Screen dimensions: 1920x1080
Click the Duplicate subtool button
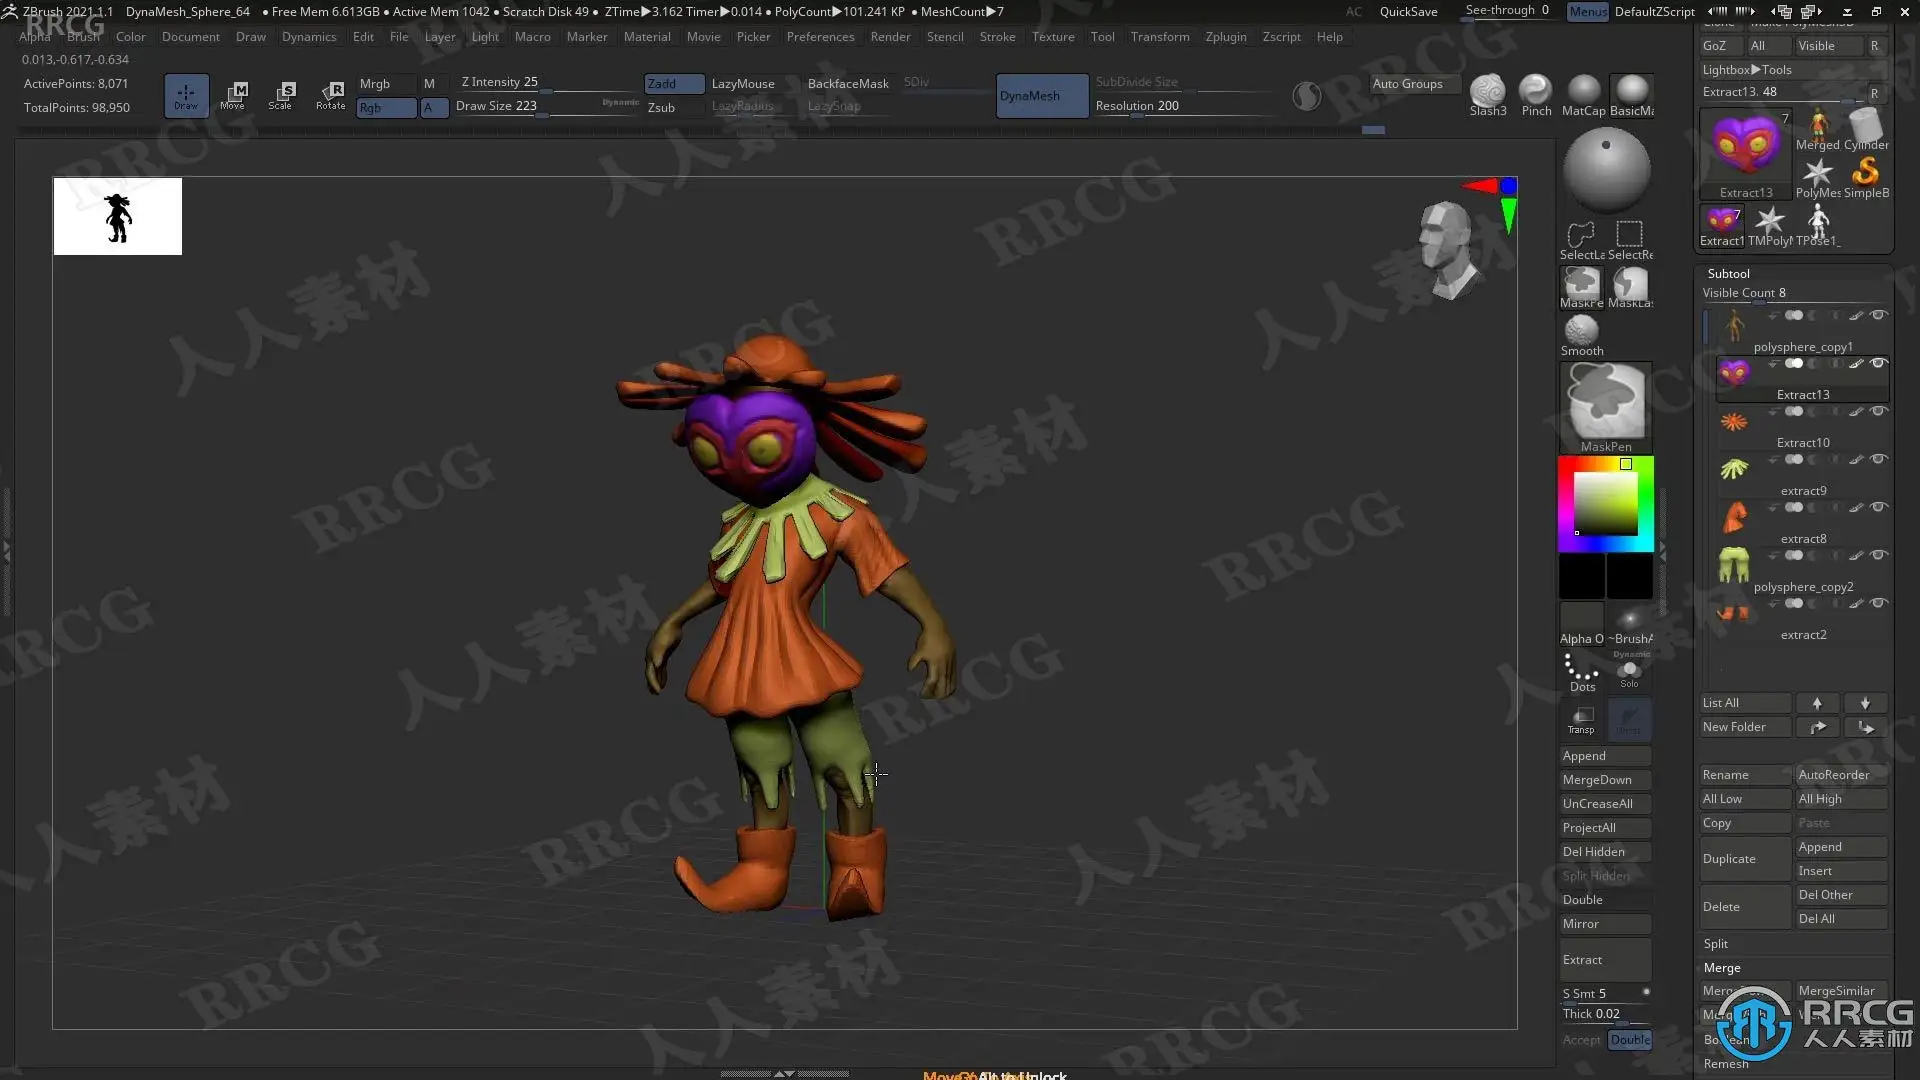tap(1746, 859)
